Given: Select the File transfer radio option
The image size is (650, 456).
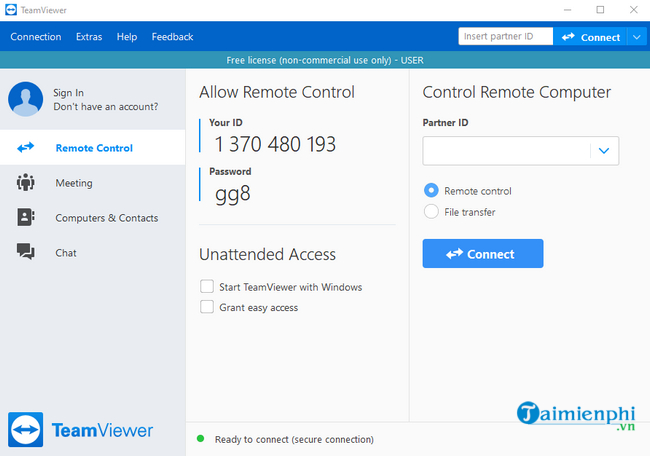Looking at the screenshot, I should tap(431, 211).
